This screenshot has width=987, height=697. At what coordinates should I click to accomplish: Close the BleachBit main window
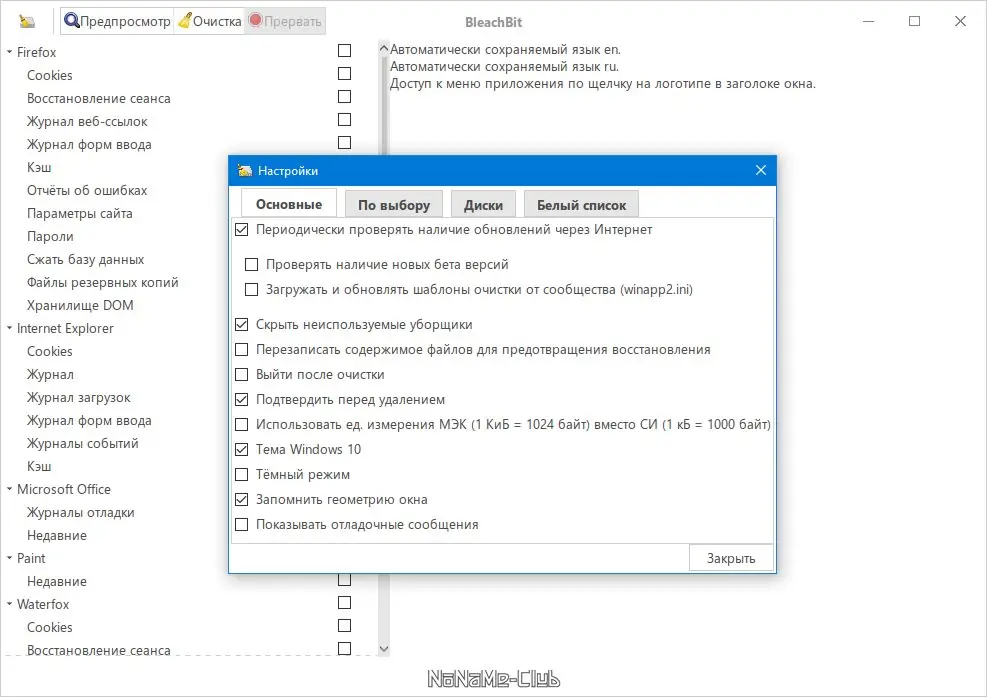[x=960, y=21]
